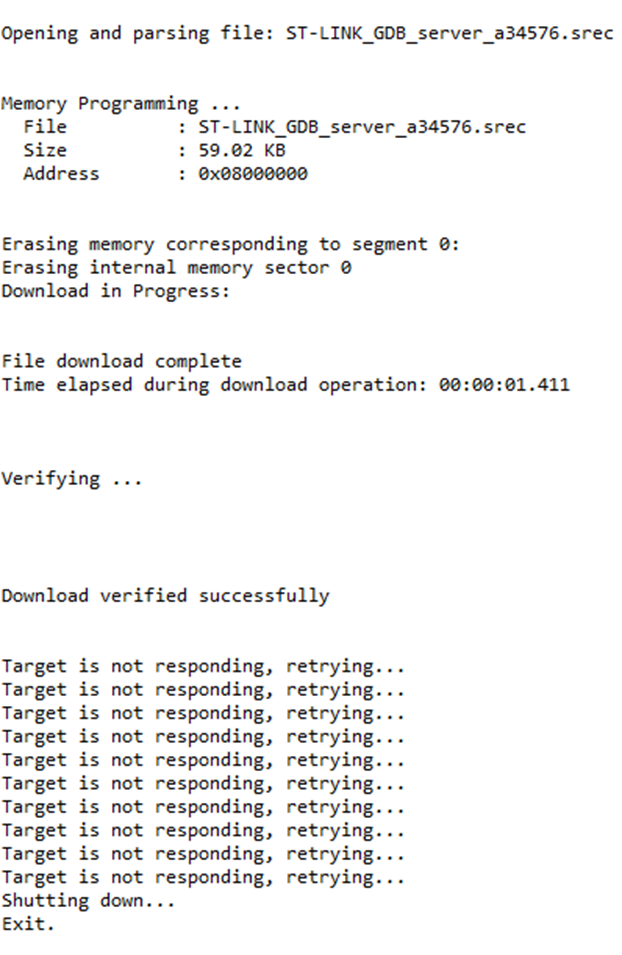
Task: Click the 'Address' label in Memory Programming
Action: coord(61,174)
